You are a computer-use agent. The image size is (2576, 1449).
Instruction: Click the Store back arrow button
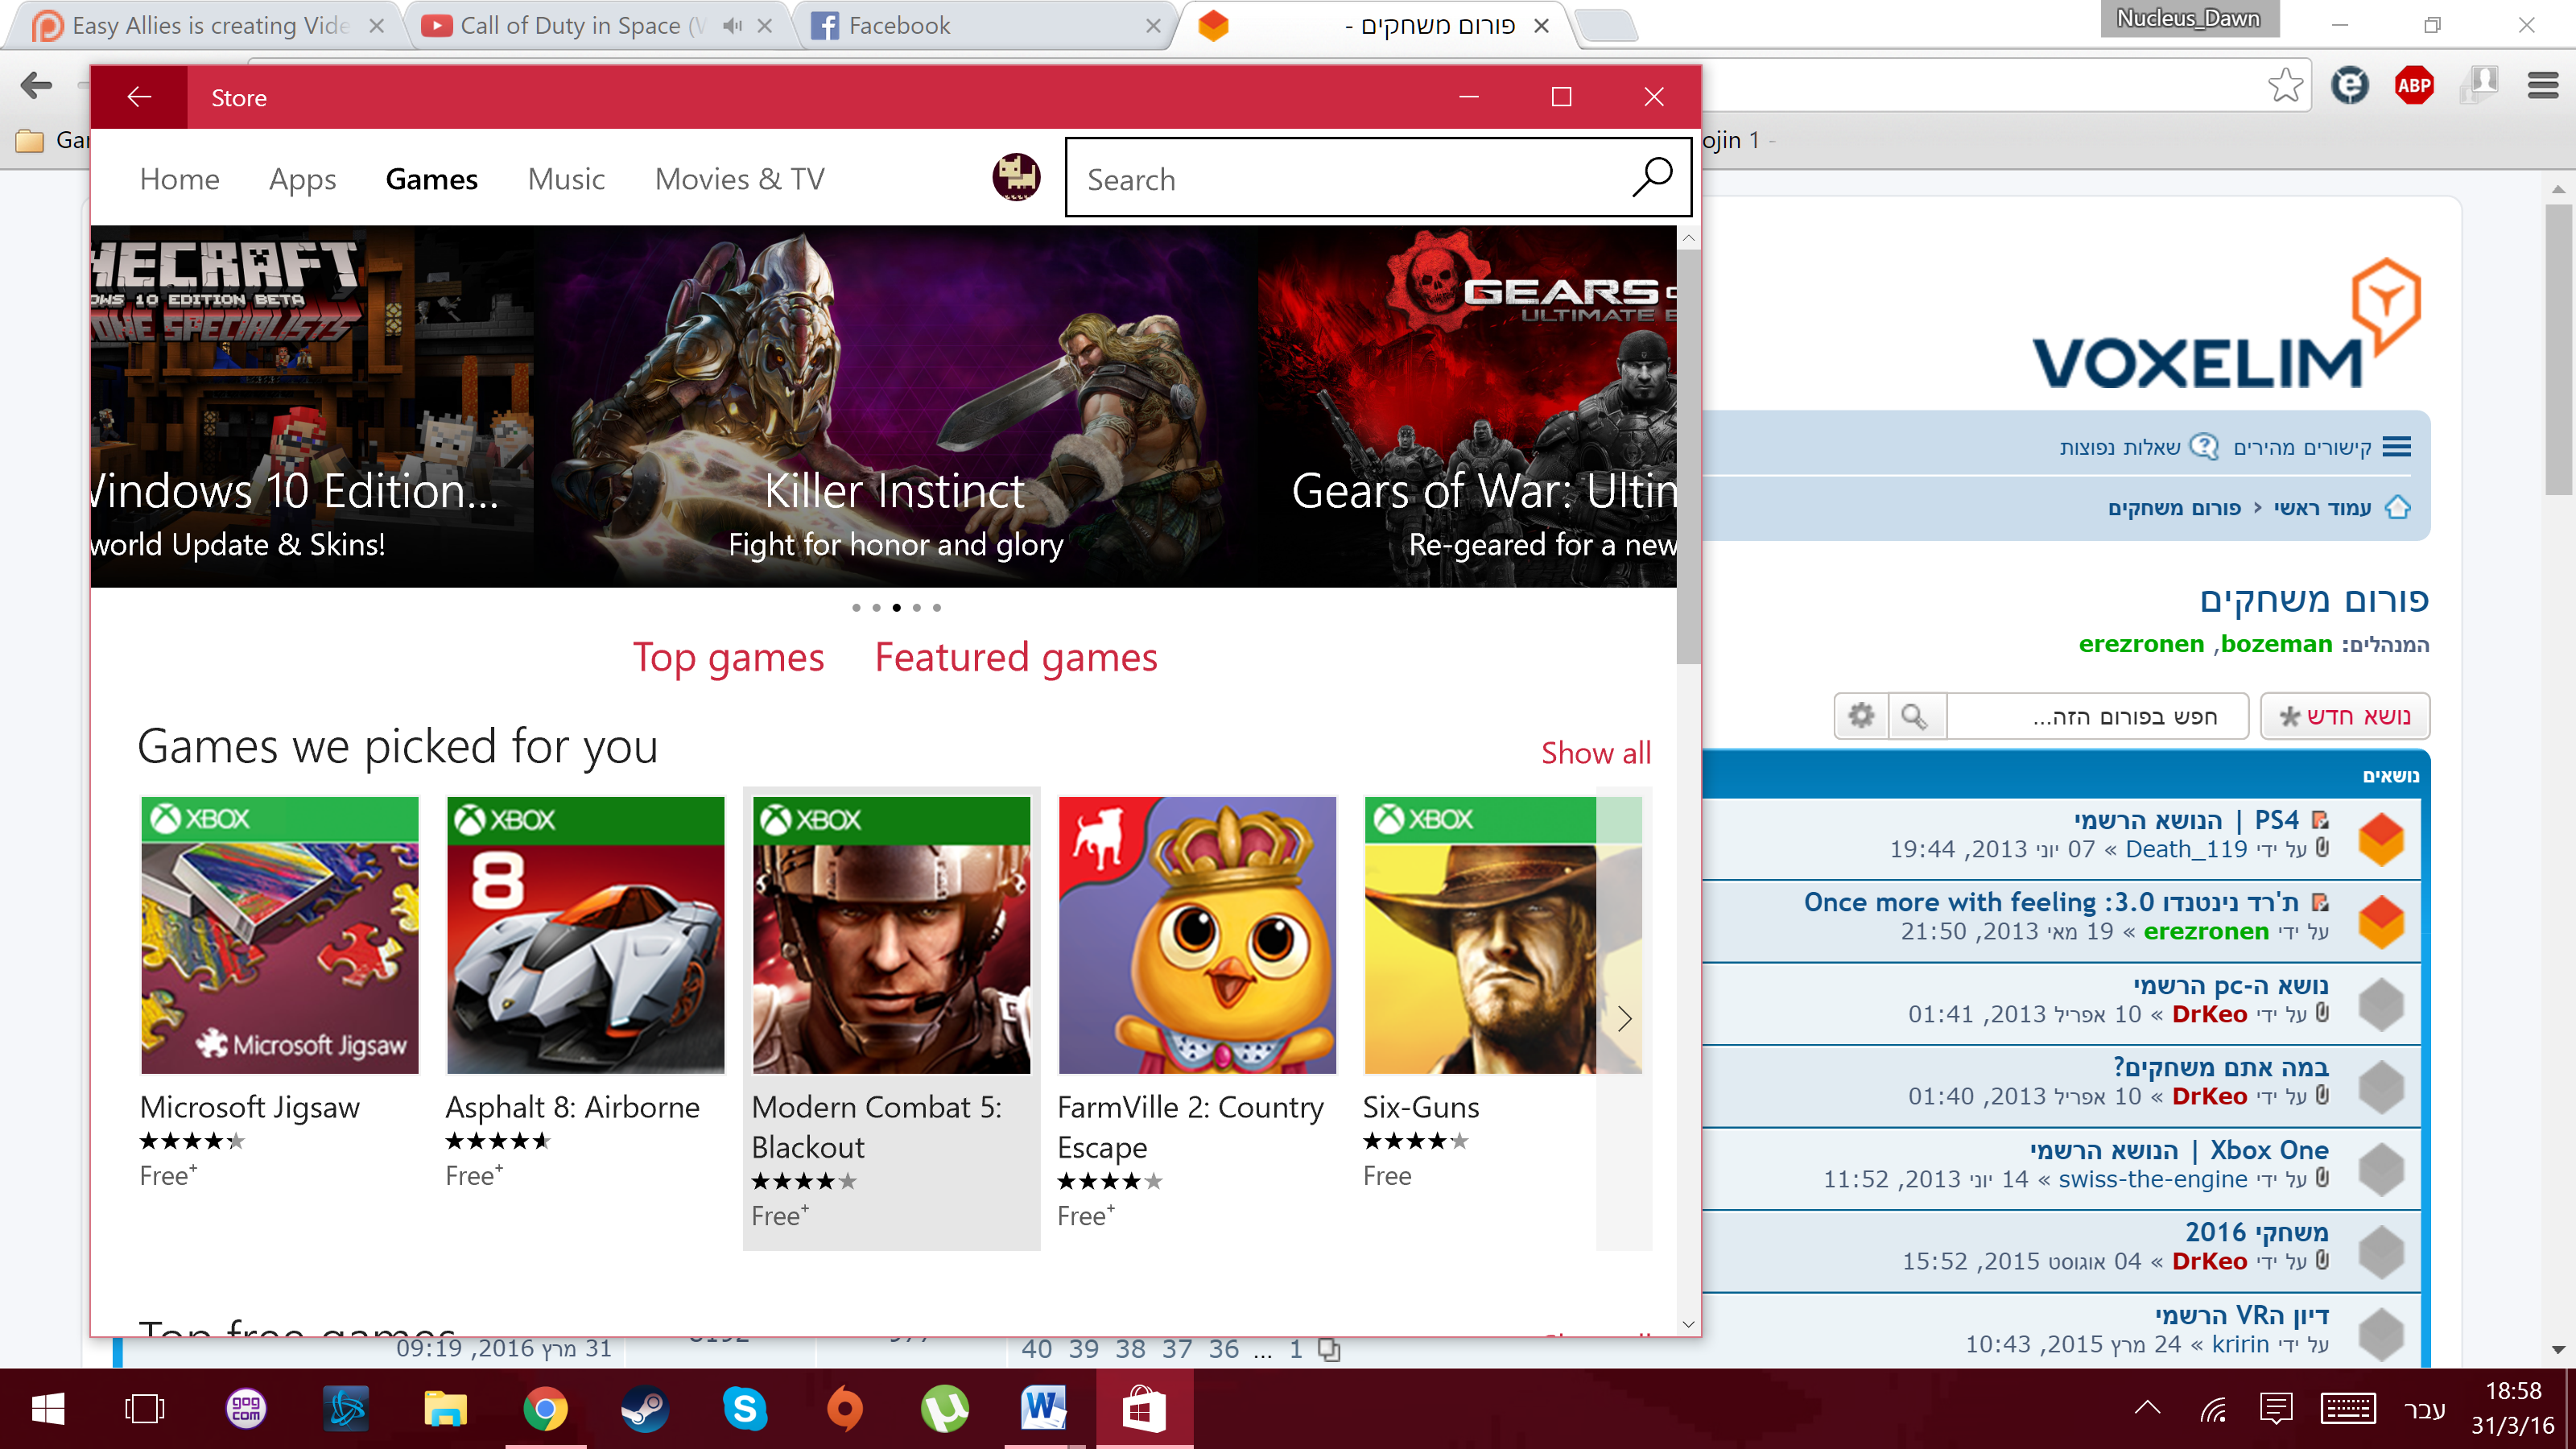coord(139,97)
